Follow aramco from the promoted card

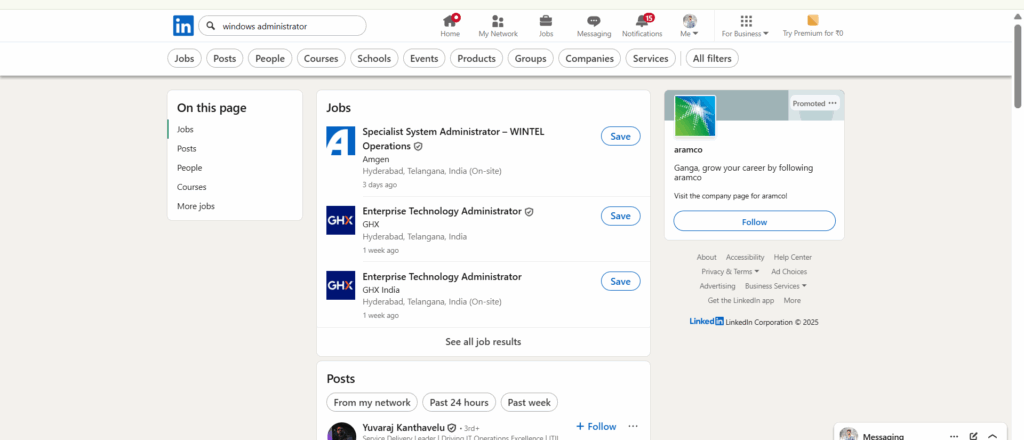point(754,221)
